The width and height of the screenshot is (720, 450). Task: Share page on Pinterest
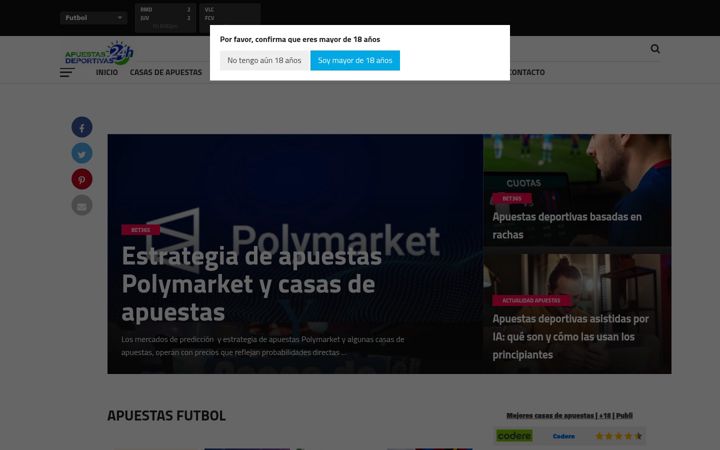[x=82, y=179]
